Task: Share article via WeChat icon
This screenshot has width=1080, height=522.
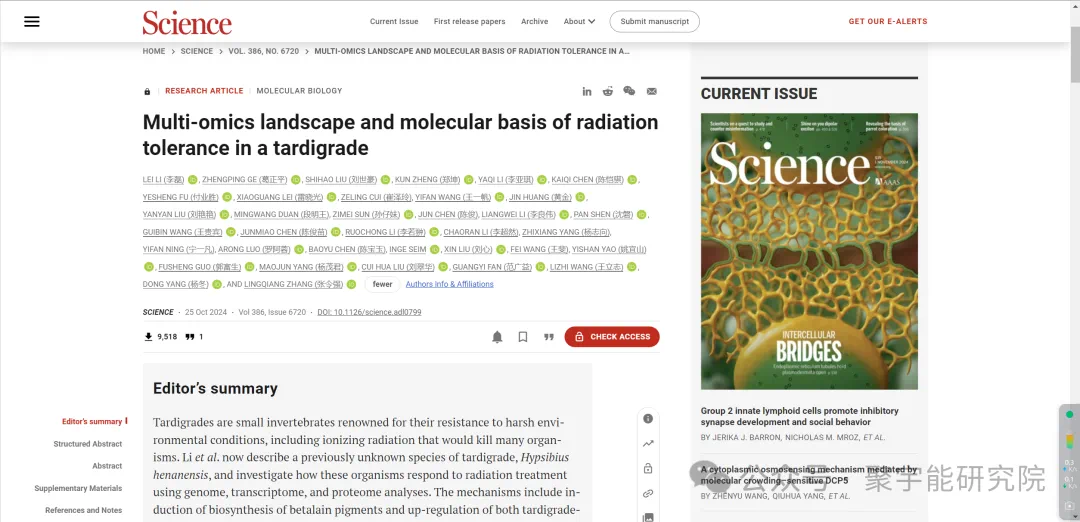Action: click(629, 91)
